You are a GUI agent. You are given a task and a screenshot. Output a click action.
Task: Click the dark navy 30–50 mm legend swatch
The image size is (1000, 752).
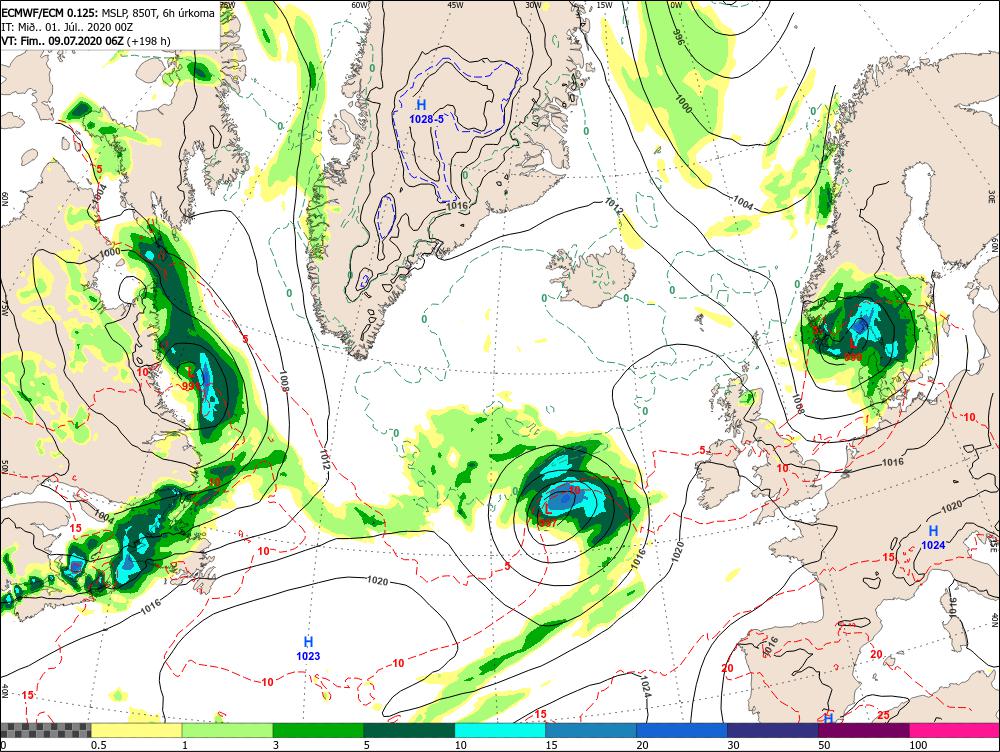click(772, 730)
